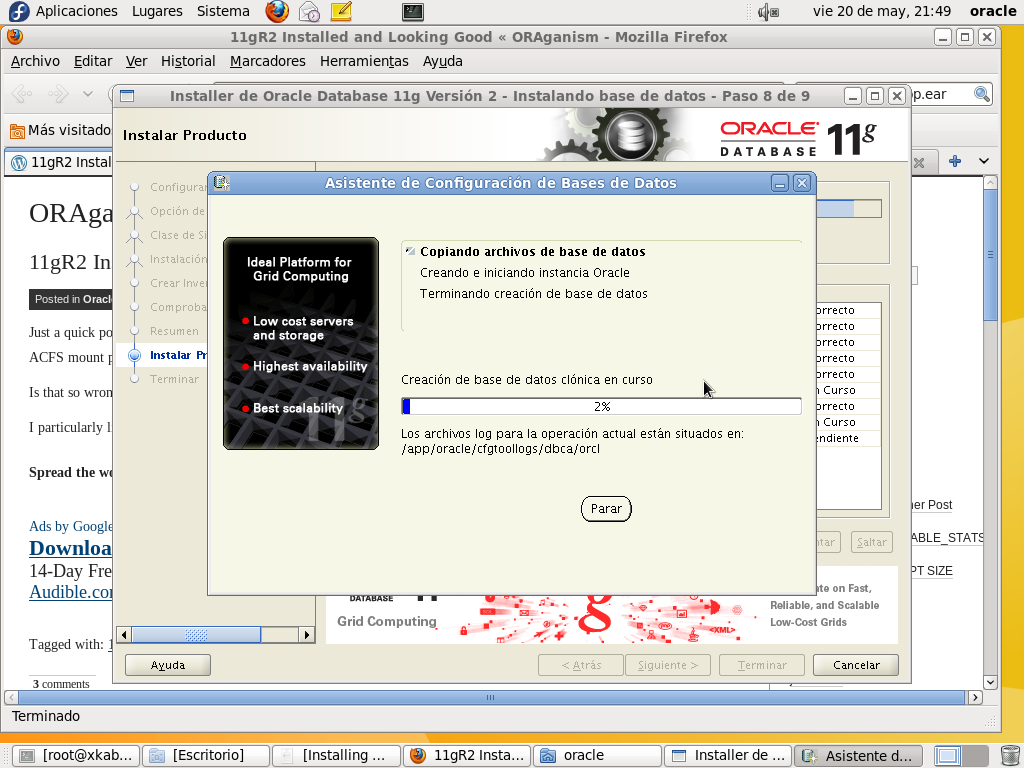Open the notes launcher in top panel
The image size is (1024, 768).
[x=341, y=11]
